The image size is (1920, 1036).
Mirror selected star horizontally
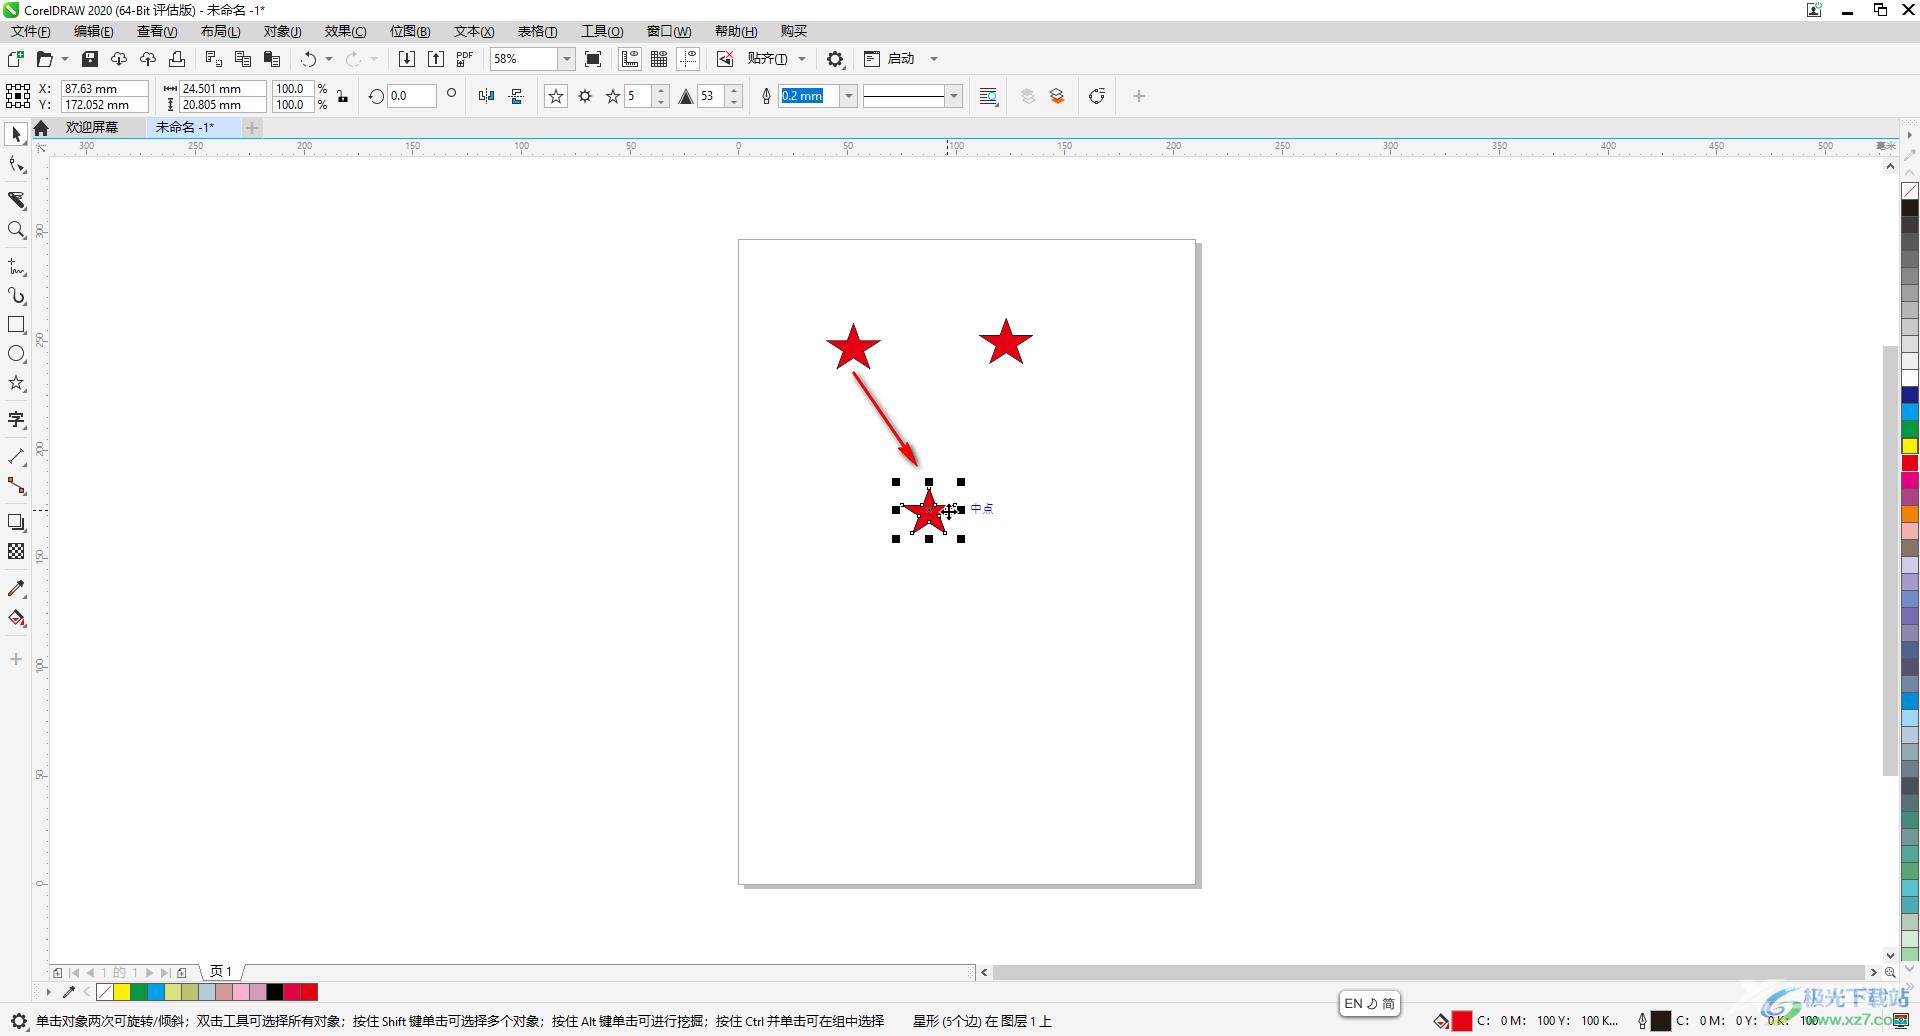[486, 96]
